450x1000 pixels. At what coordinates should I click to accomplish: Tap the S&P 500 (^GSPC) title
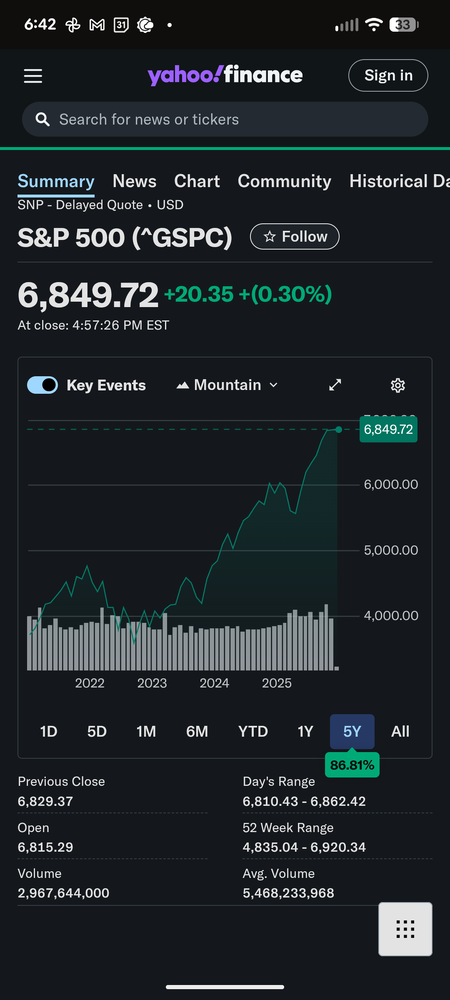(125, 237)
